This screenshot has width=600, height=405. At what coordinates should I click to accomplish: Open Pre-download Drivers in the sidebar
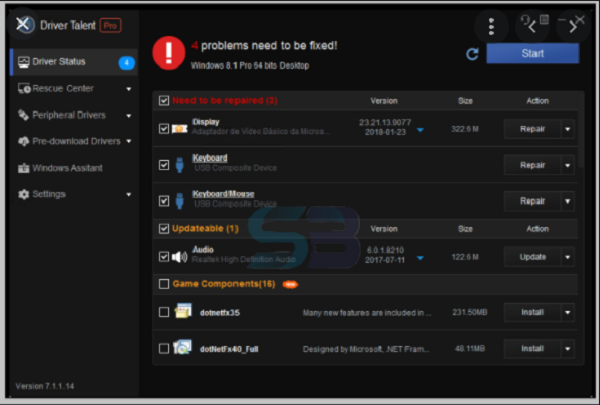[74, 141]
